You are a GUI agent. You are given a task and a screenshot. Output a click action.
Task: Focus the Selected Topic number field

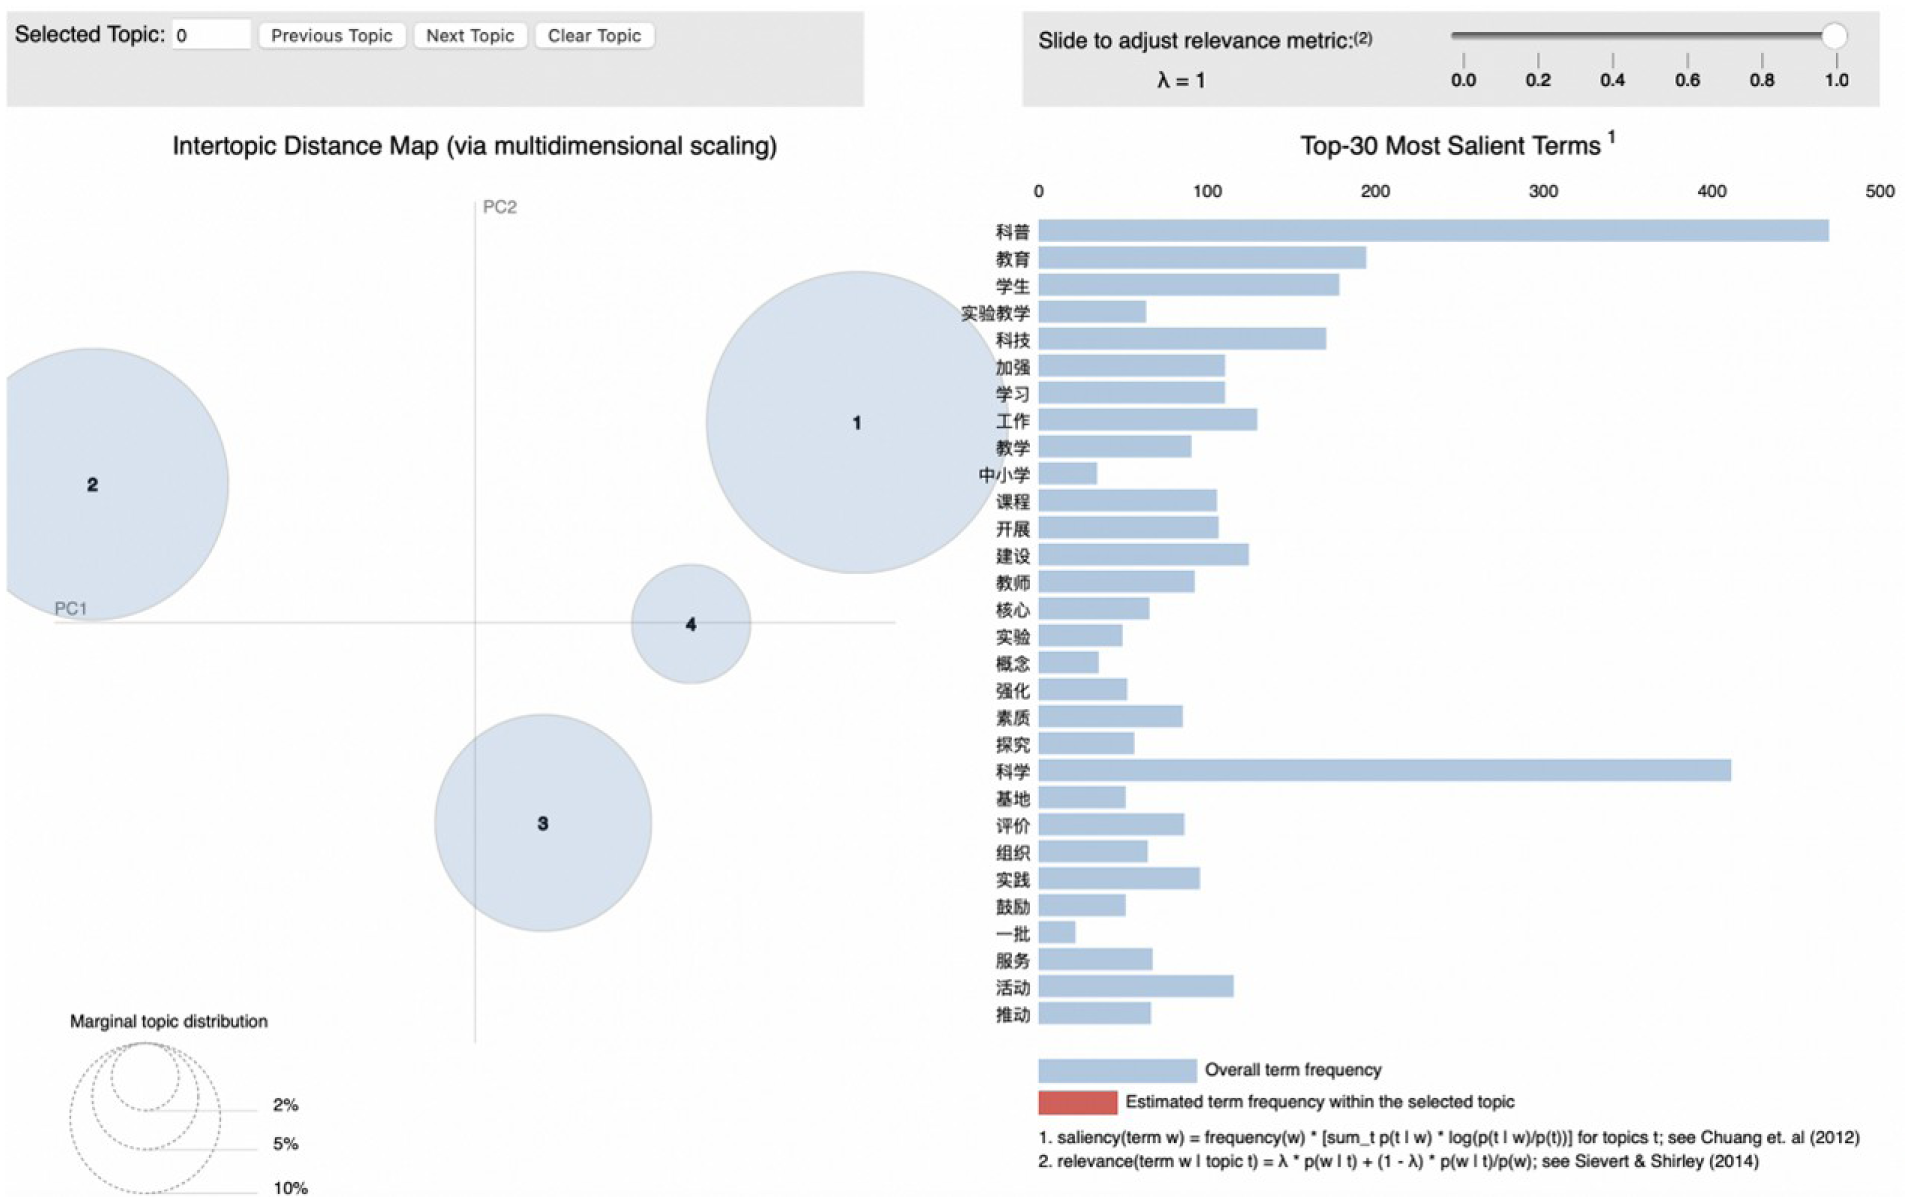click(x=211, y=35)
